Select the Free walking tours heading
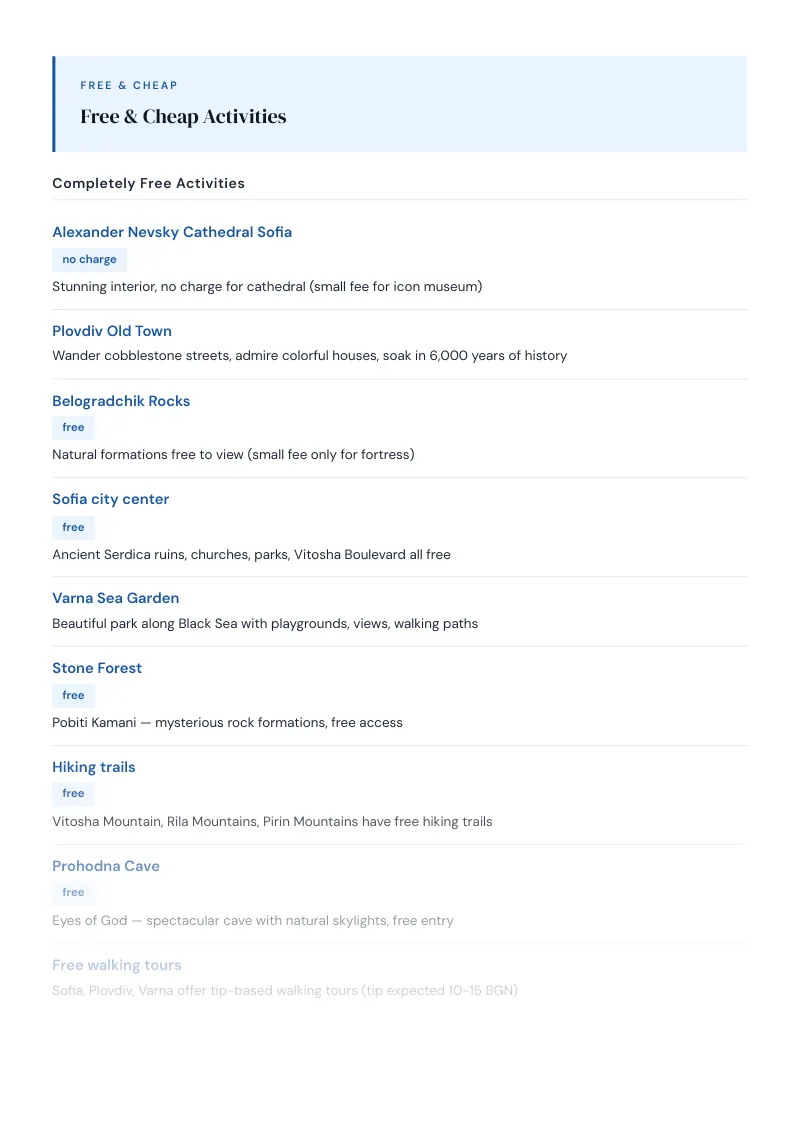 click(x=116, y=965)
